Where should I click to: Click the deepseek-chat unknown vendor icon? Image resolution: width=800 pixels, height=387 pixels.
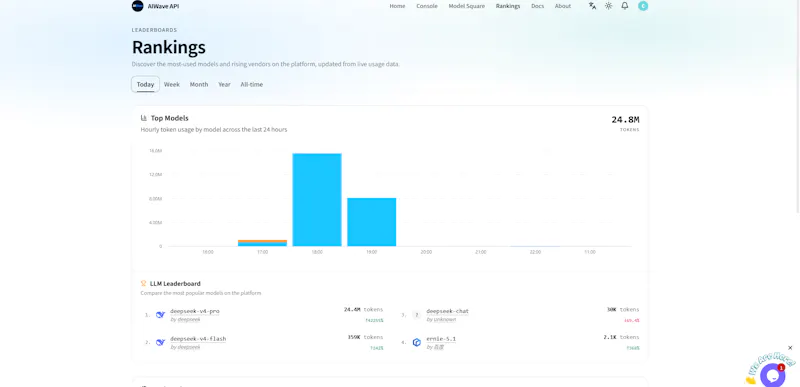pos(417,315)
